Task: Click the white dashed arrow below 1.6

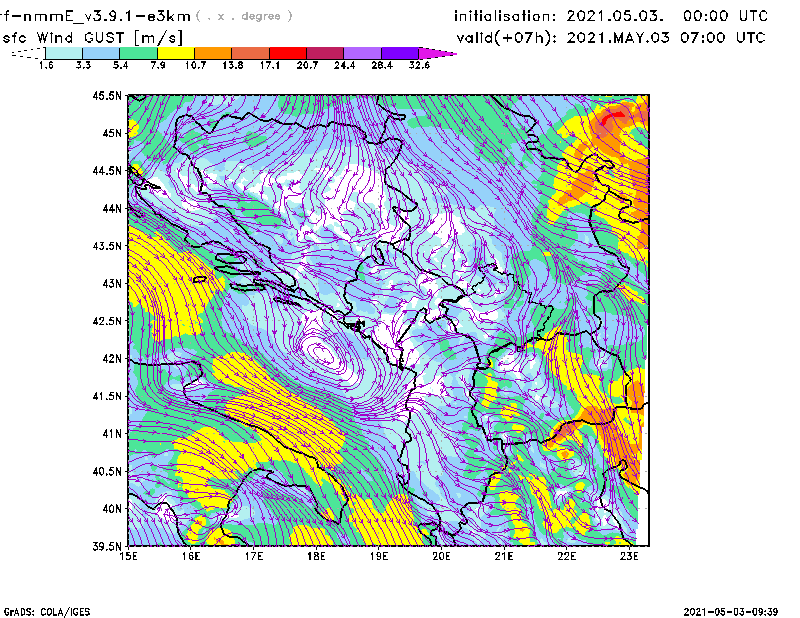Action: click(x=28, y=53)
